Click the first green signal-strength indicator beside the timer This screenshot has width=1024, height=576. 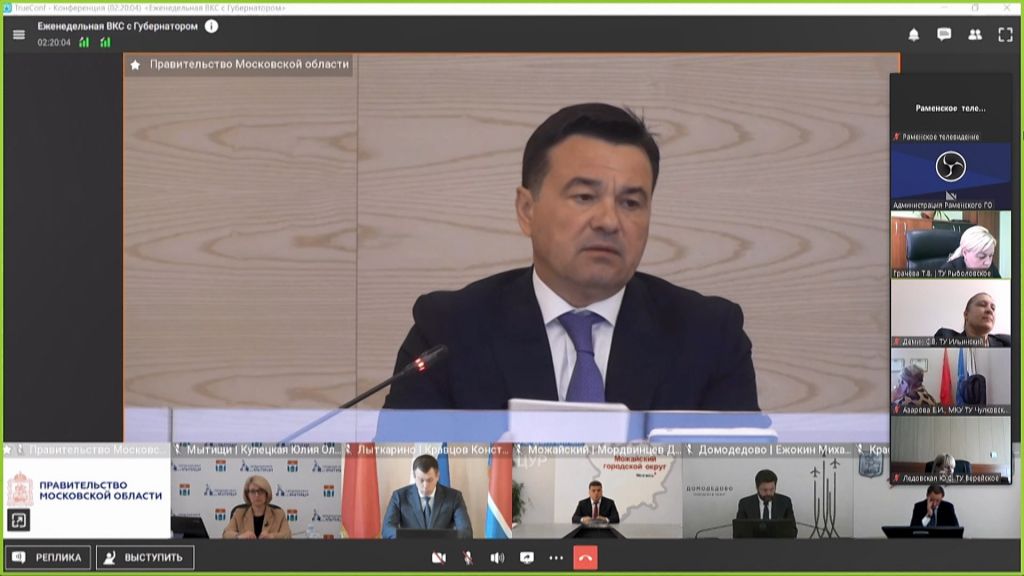pos(84,42)
